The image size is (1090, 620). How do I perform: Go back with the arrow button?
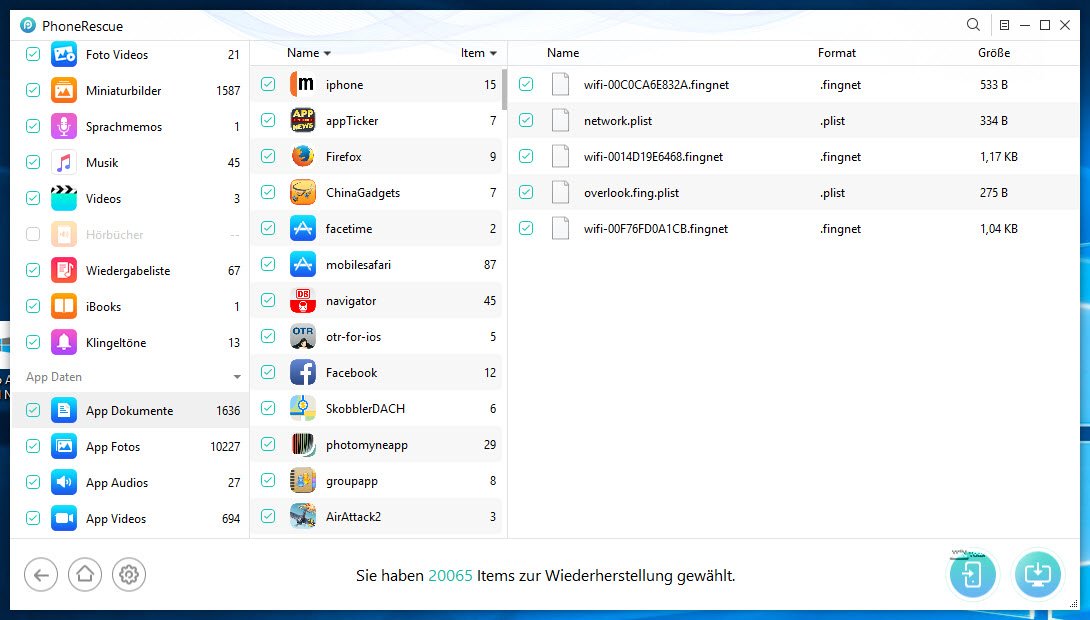[41, 575]
